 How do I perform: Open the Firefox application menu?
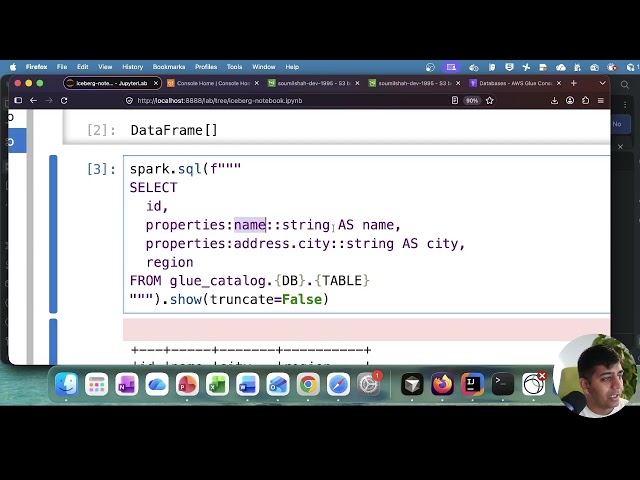click(x=36, y=67)
